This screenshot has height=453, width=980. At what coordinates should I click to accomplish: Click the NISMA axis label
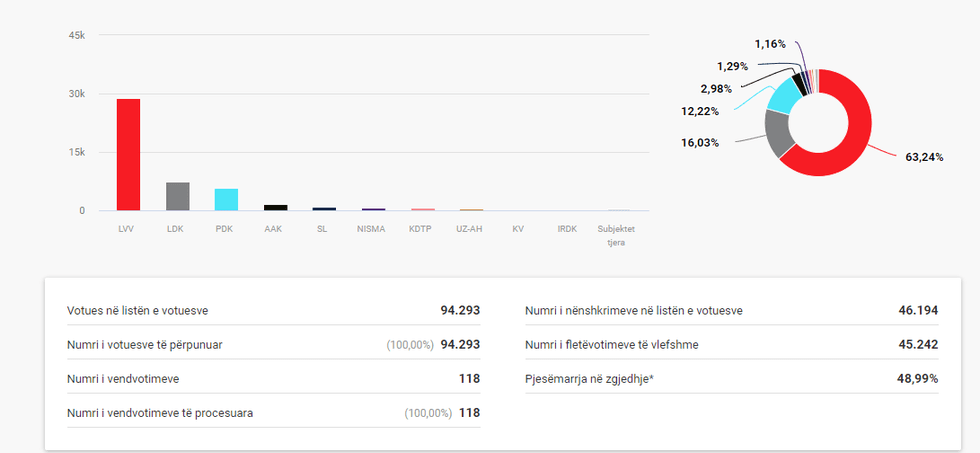pyautogui.click(x=372, y=229)
